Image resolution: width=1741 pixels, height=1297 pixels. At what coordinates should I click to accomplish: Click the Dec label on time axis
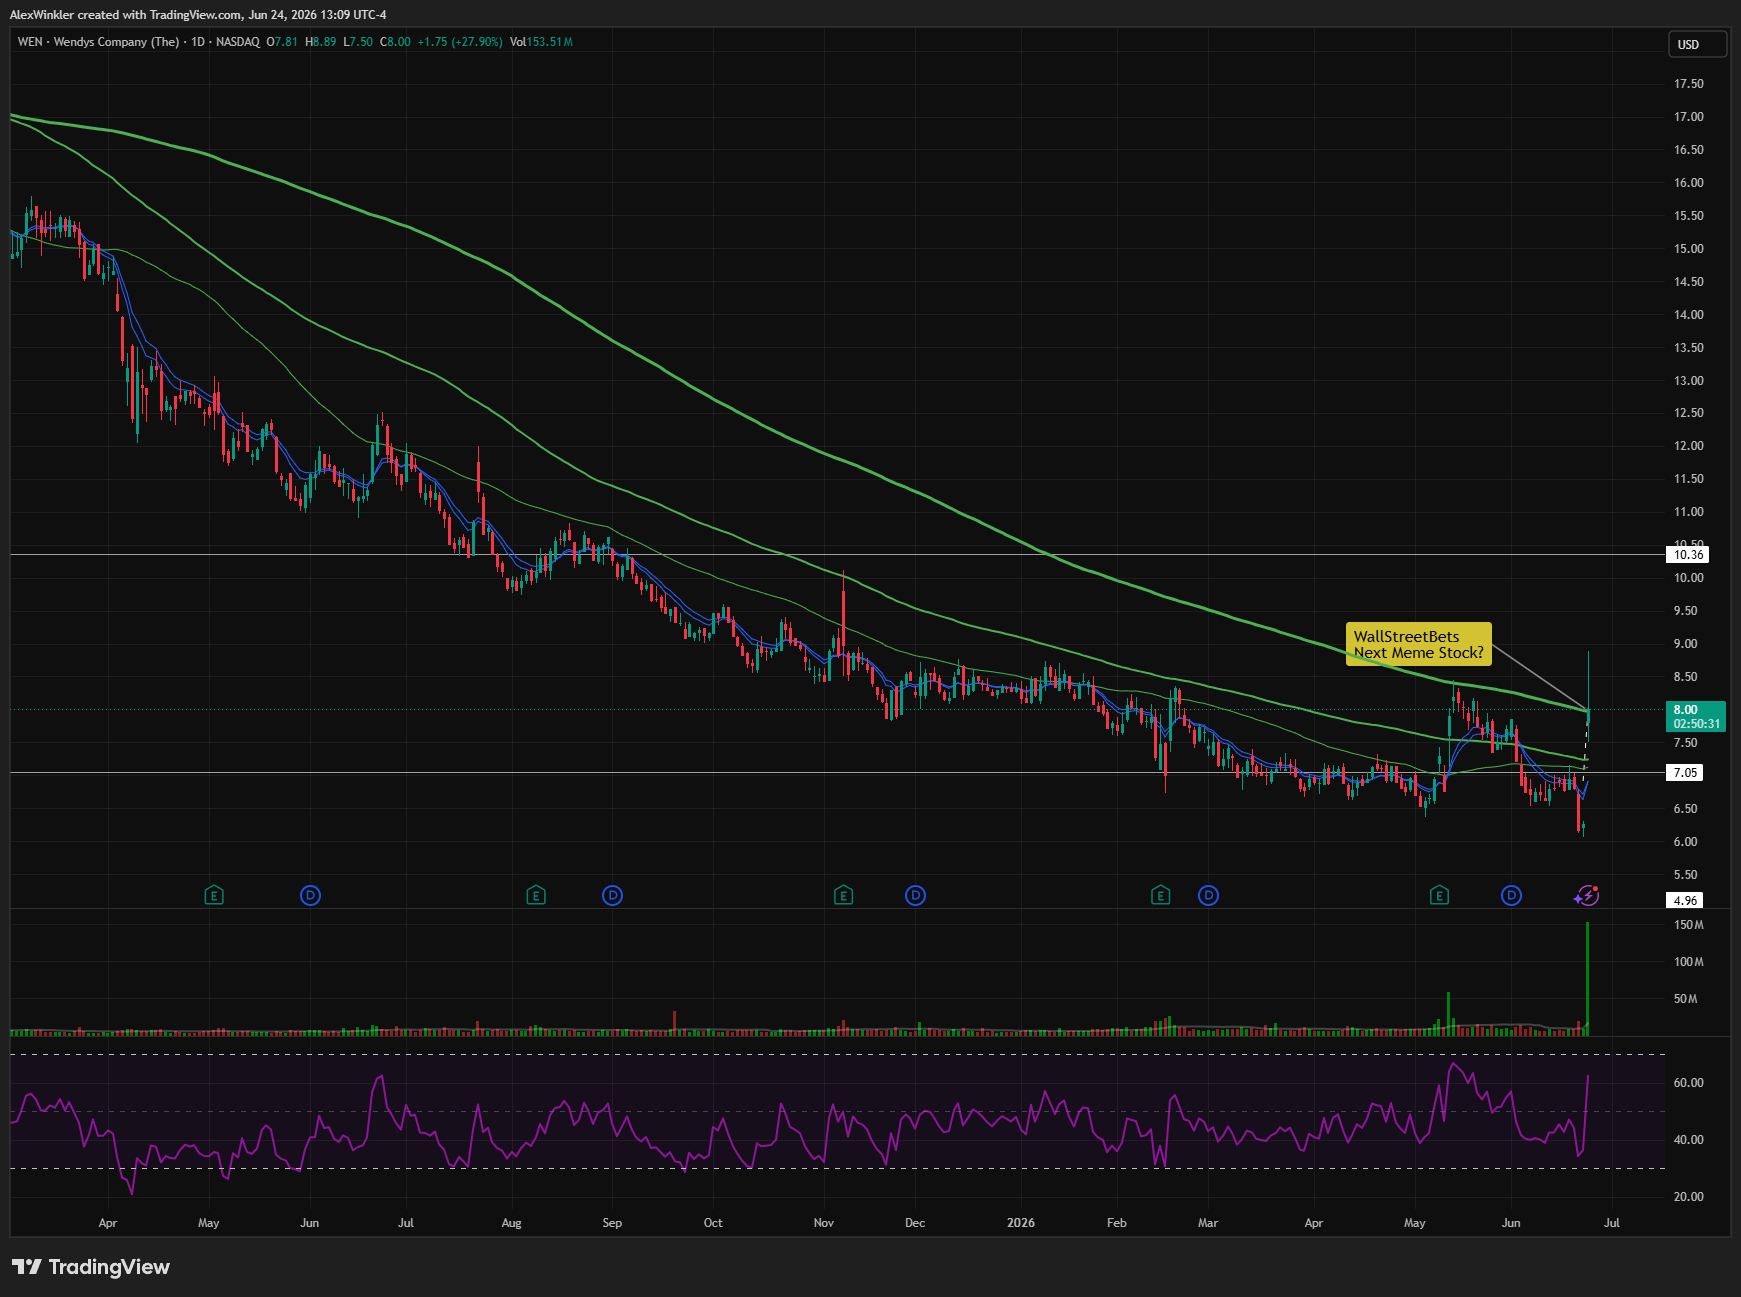click(915, 1223)
